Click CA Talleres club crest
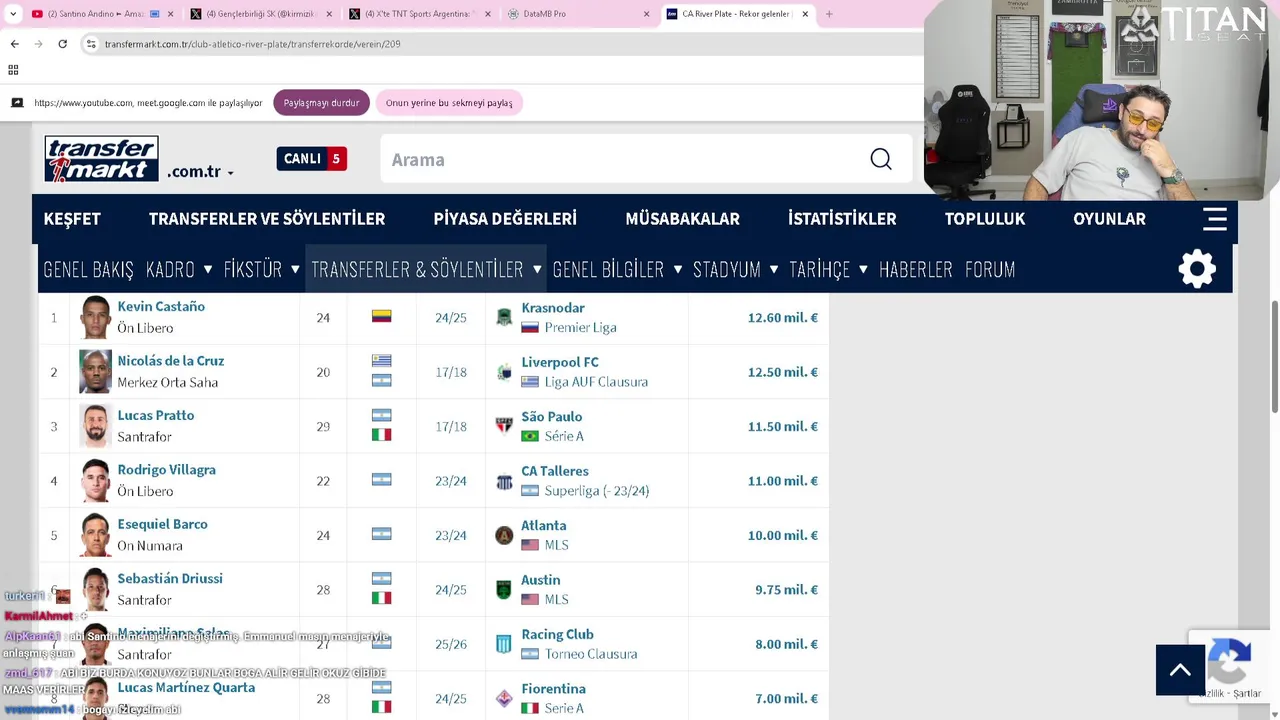The width and height of the screenshot is (1280, 720). pyautogui.click(x=504, y=481)
